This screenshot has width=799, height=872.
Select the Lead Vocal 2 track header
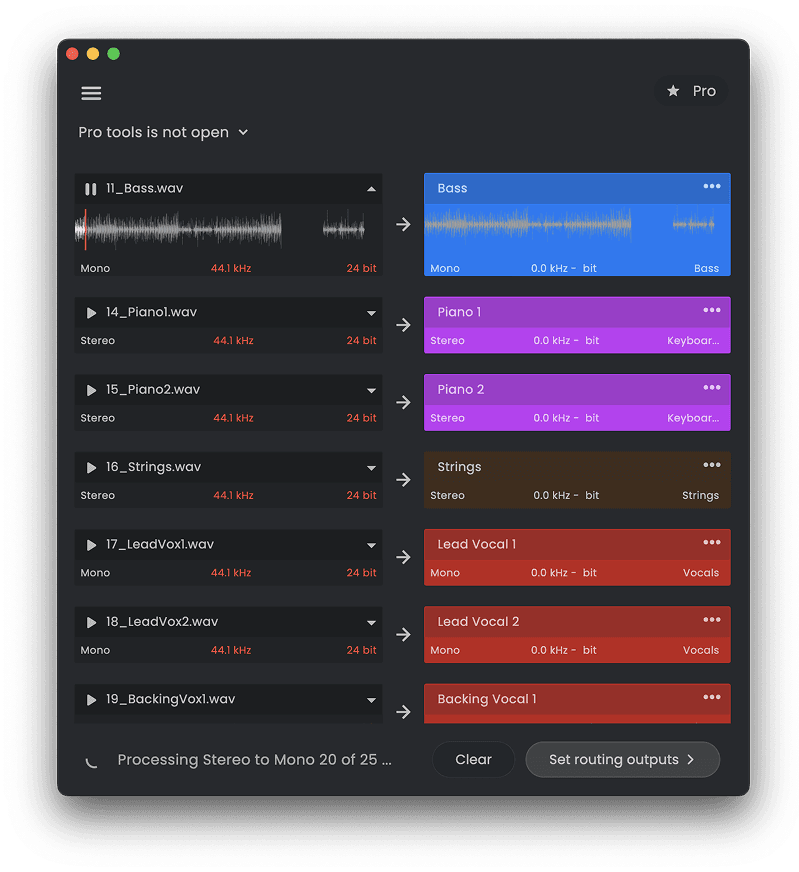577,621
